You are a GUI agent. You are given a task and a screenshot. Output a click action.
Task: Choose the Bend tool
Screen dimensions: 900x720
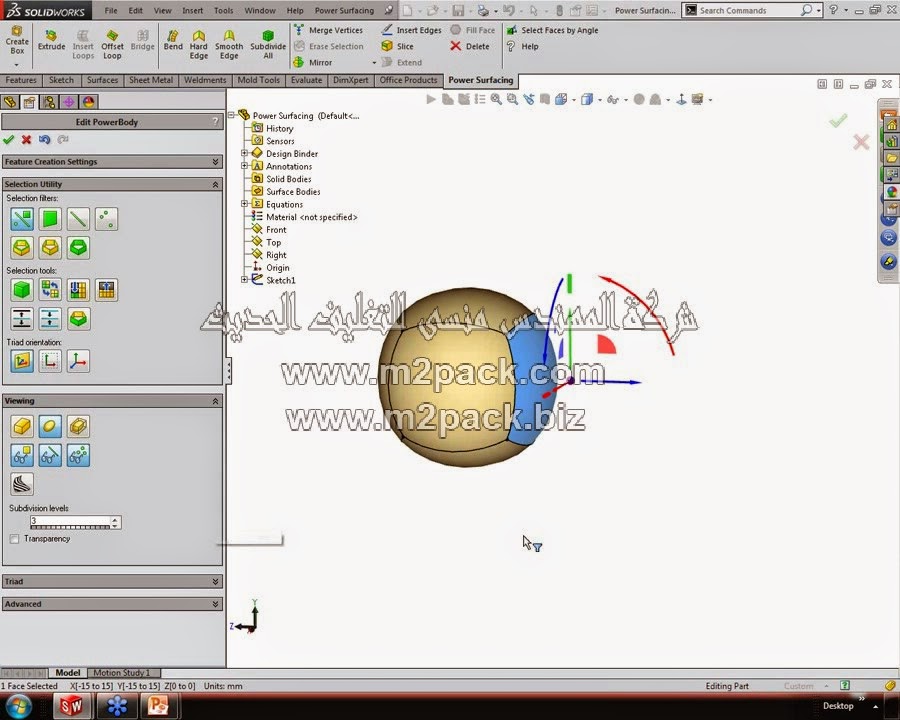point(173,41)
